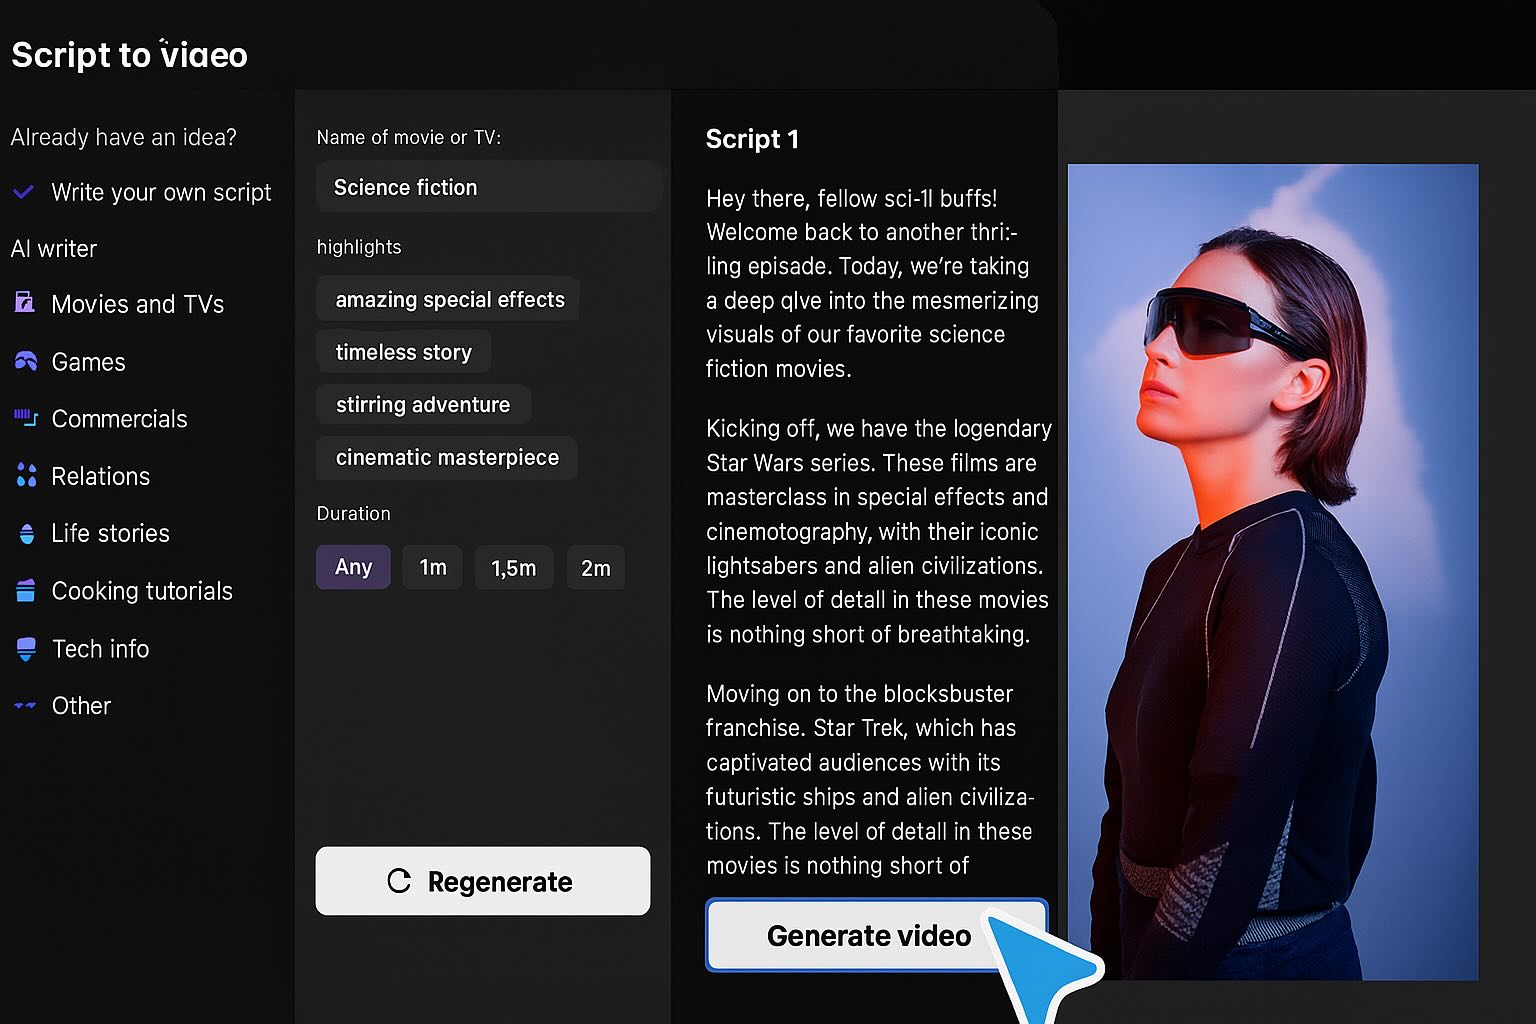Click the Cooking tutorials icon

(26, 591)
